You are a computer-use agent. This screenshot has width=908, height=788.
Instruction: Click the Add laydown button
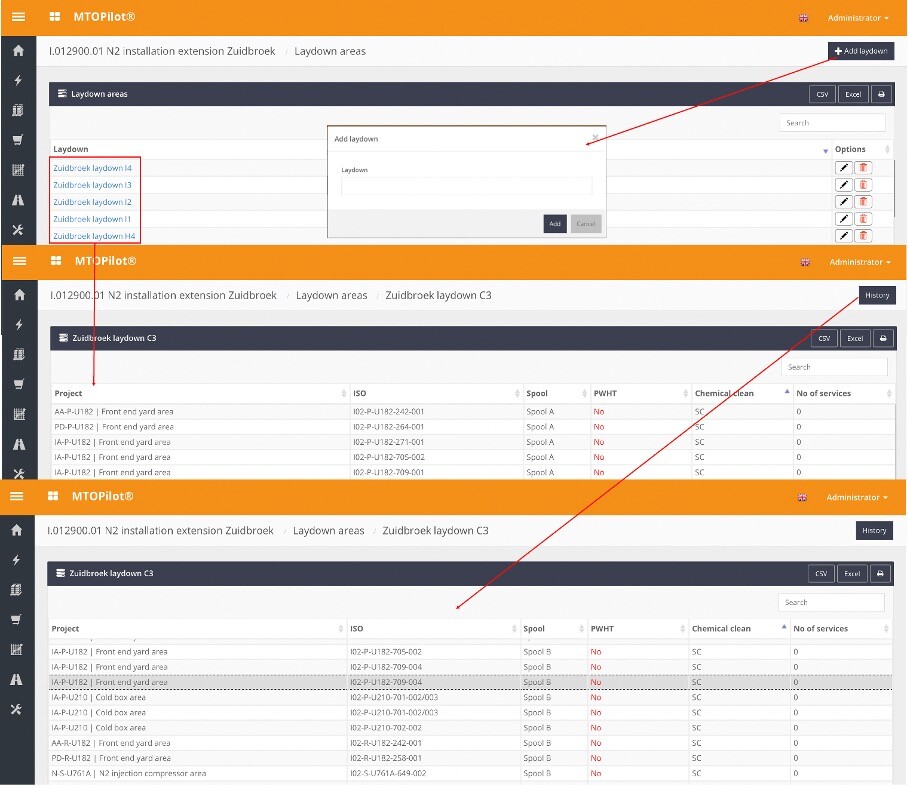click(x=861, y=51)
